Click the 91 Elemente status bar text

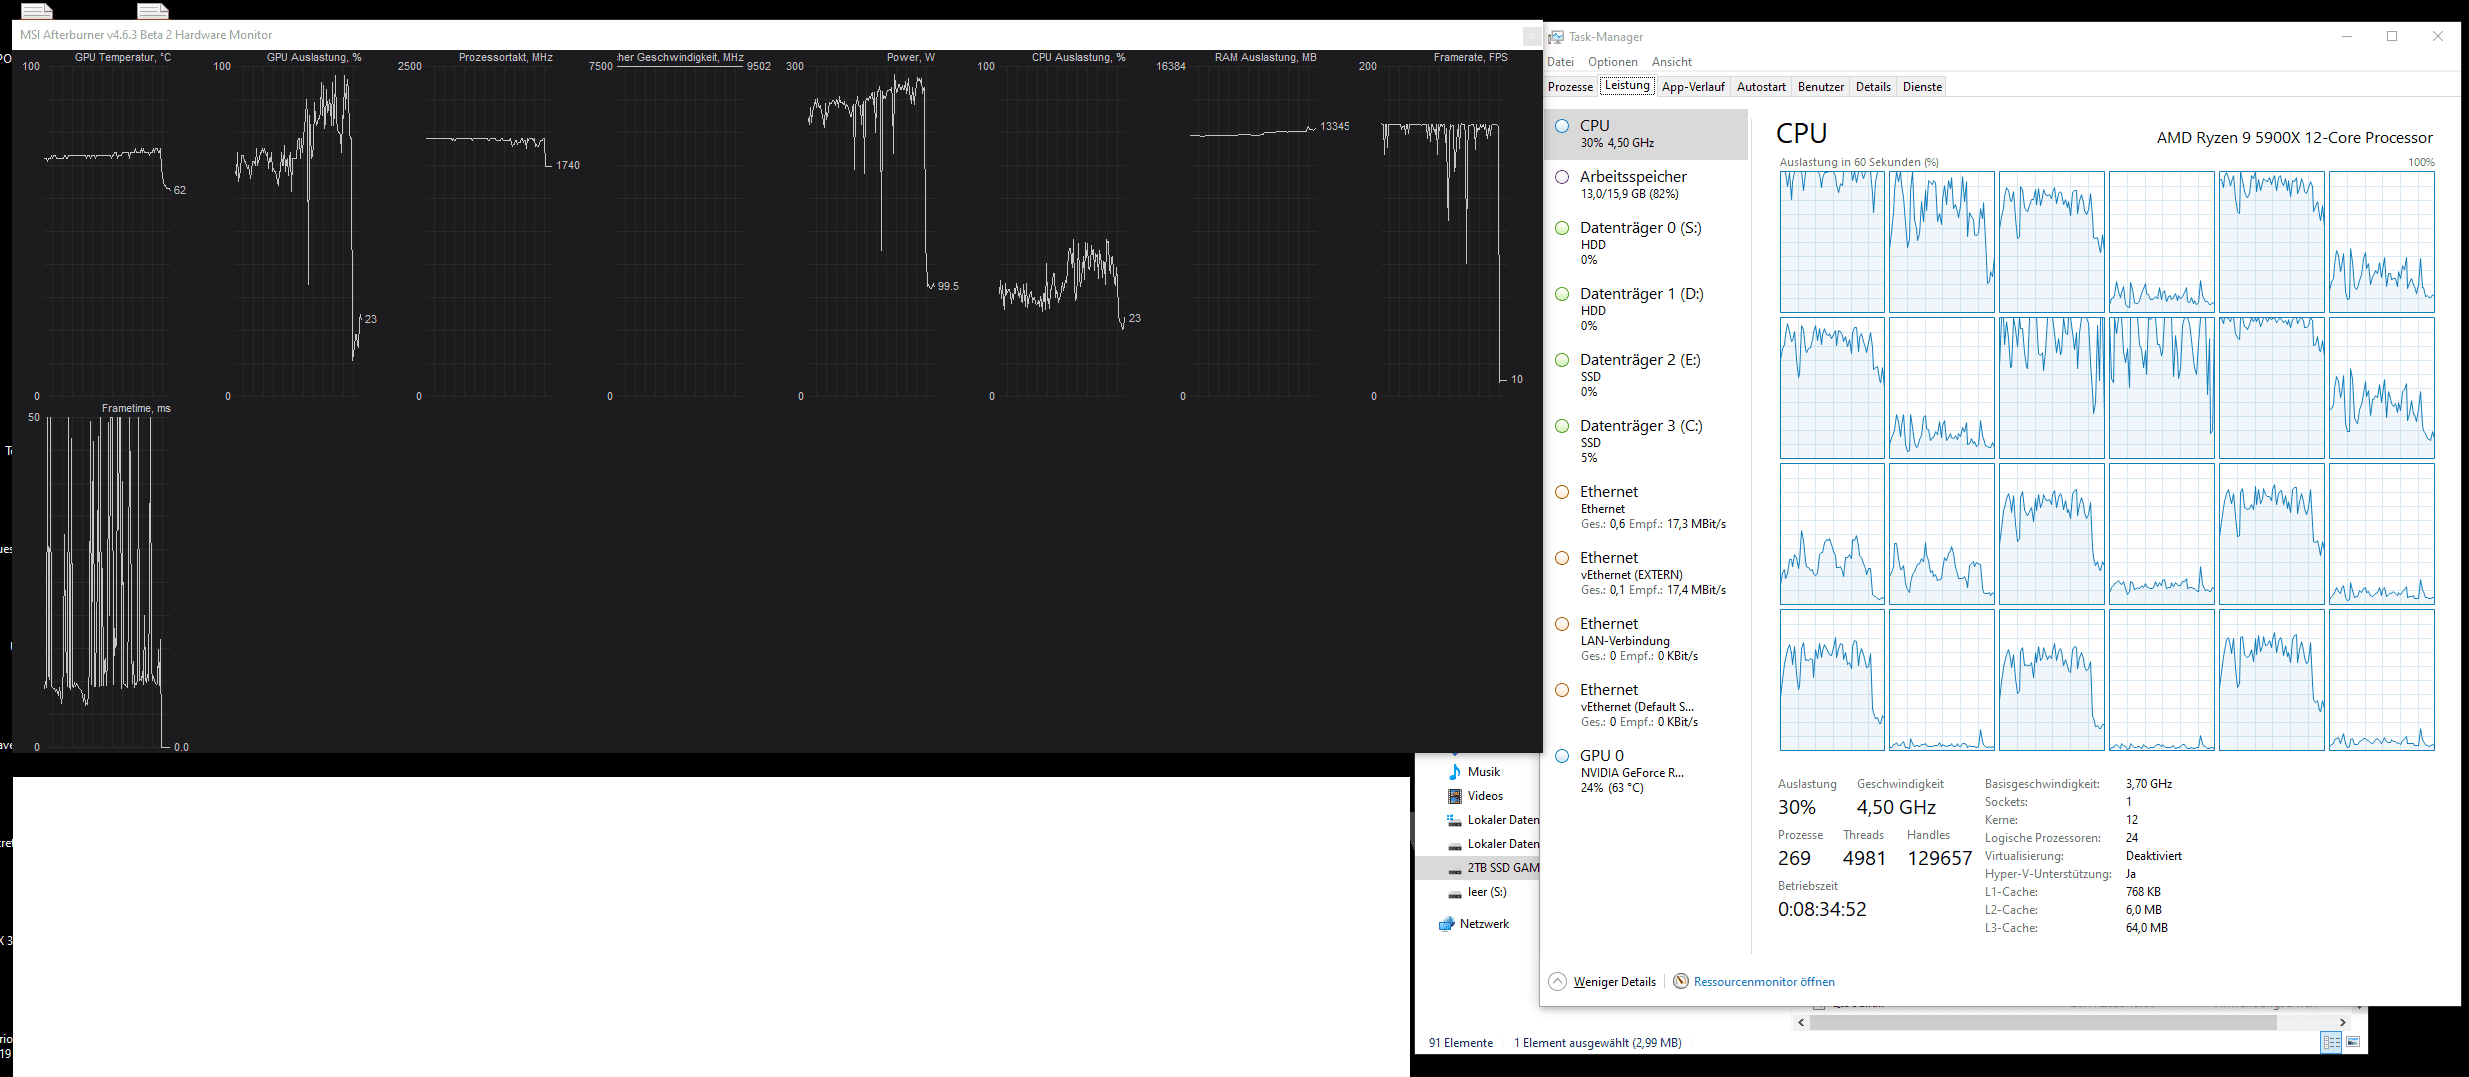pos(1460,1043)
